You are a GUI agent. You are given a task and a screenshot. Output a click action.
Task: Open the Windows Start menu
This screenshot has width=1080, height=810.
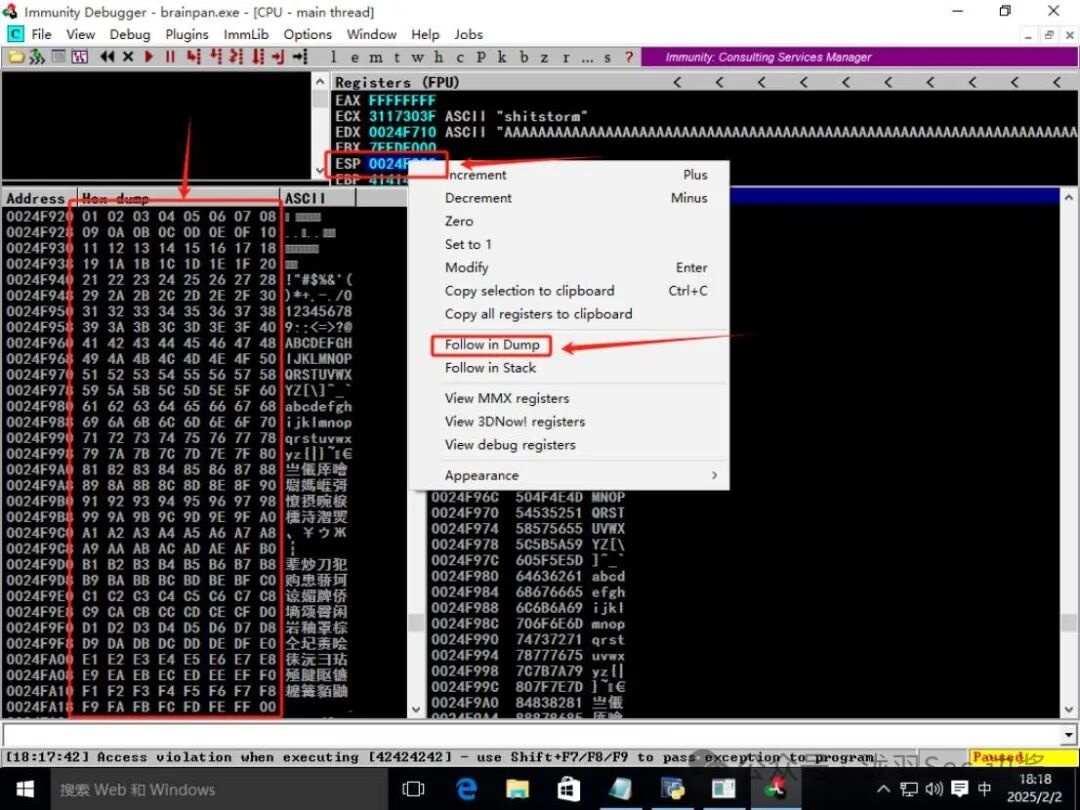[x=25, y=789]
